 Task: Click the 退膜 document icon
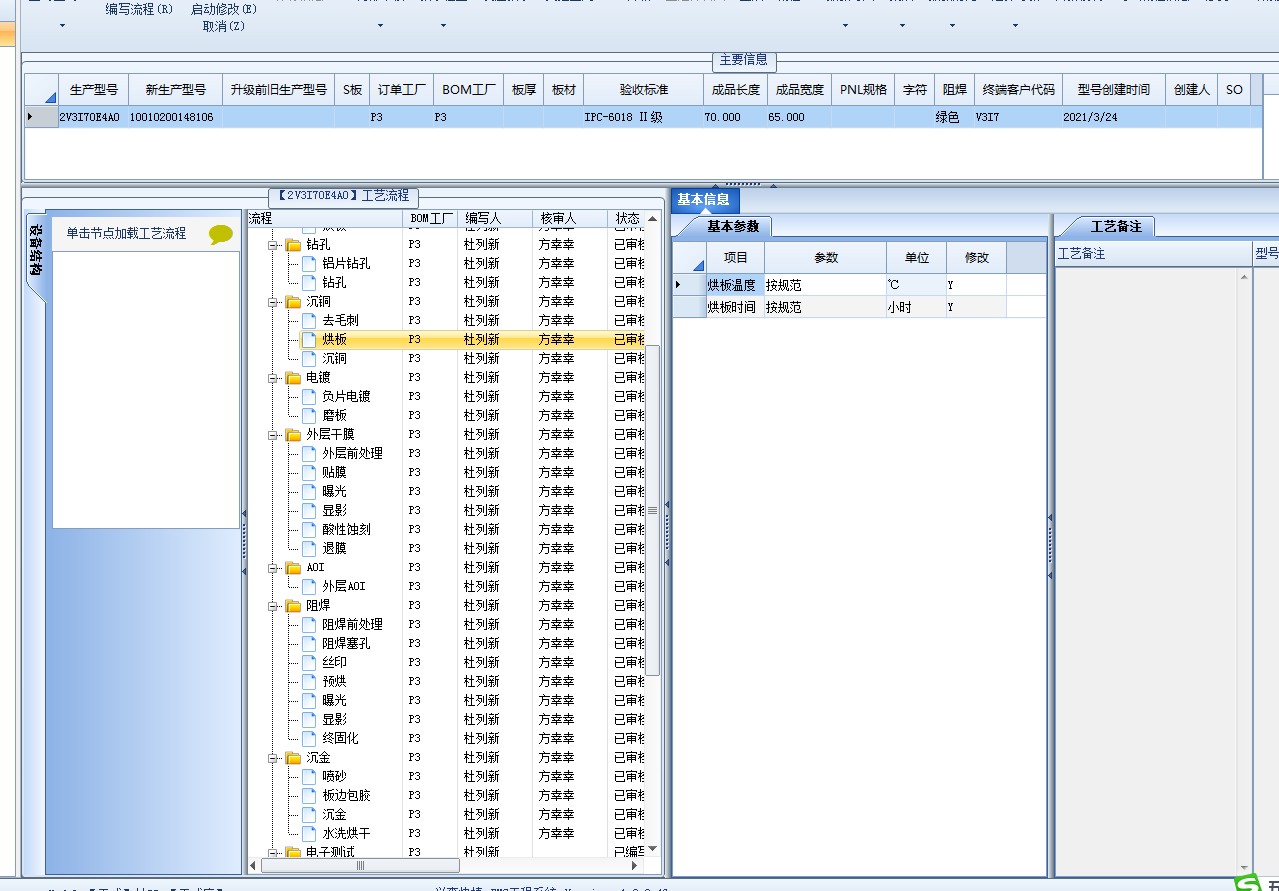(309, 549)
